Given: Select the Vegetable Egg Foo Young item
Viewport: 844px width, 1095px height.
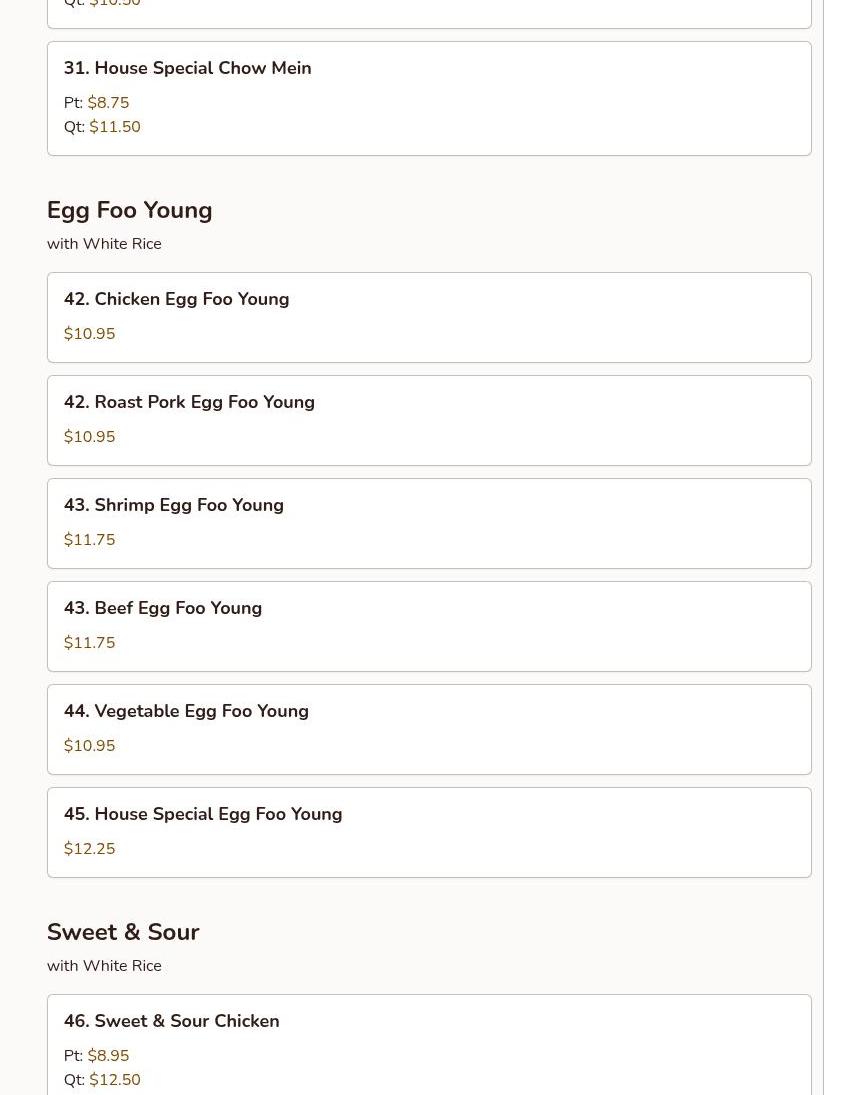Looking at the screenshot, I should pos(186,711).
